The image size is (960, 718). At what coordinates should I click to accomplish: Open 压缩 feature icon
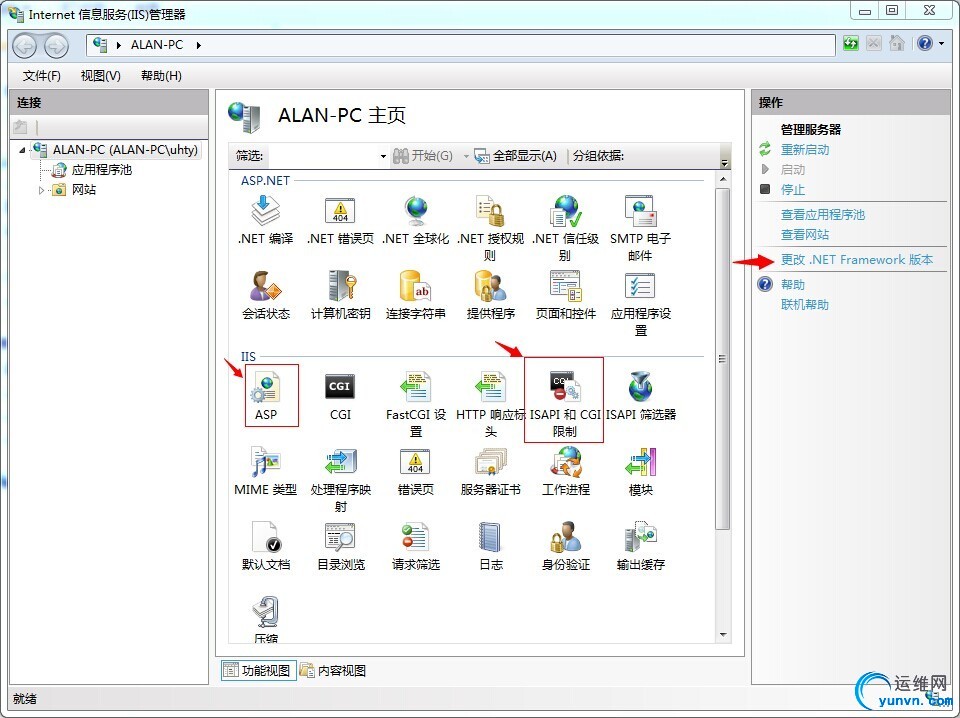coord(265,618)
